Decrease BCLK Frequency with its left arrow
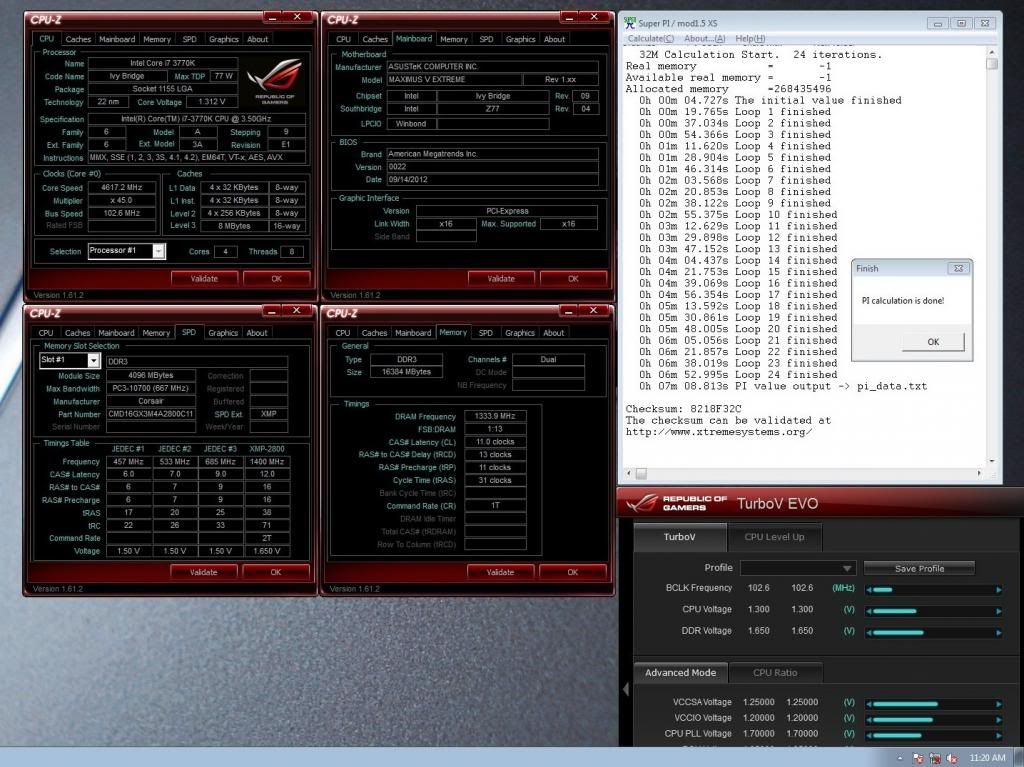Viewport: 1024px width, 767px height. pos(869,589)
